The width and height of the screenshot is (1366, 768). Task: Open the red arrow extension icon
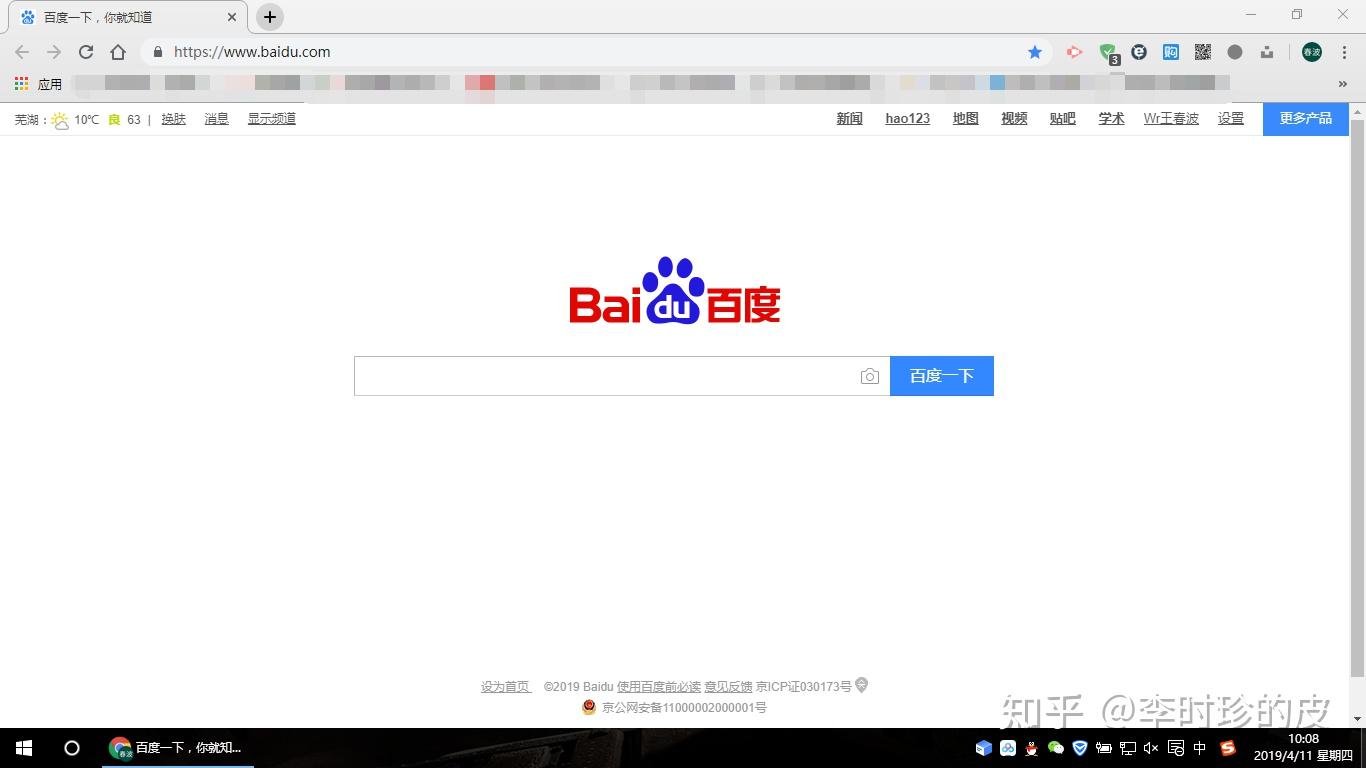1074,52
